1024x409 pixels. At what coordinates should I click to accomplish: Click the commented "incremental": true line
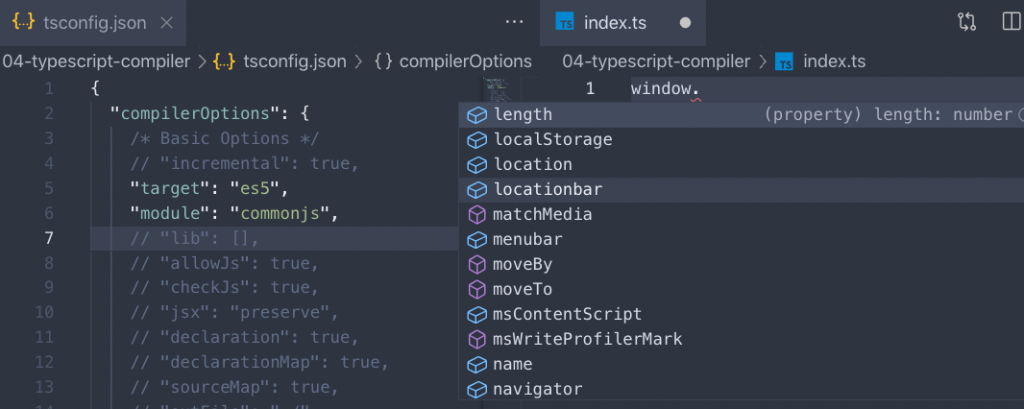tap(245, 163)
